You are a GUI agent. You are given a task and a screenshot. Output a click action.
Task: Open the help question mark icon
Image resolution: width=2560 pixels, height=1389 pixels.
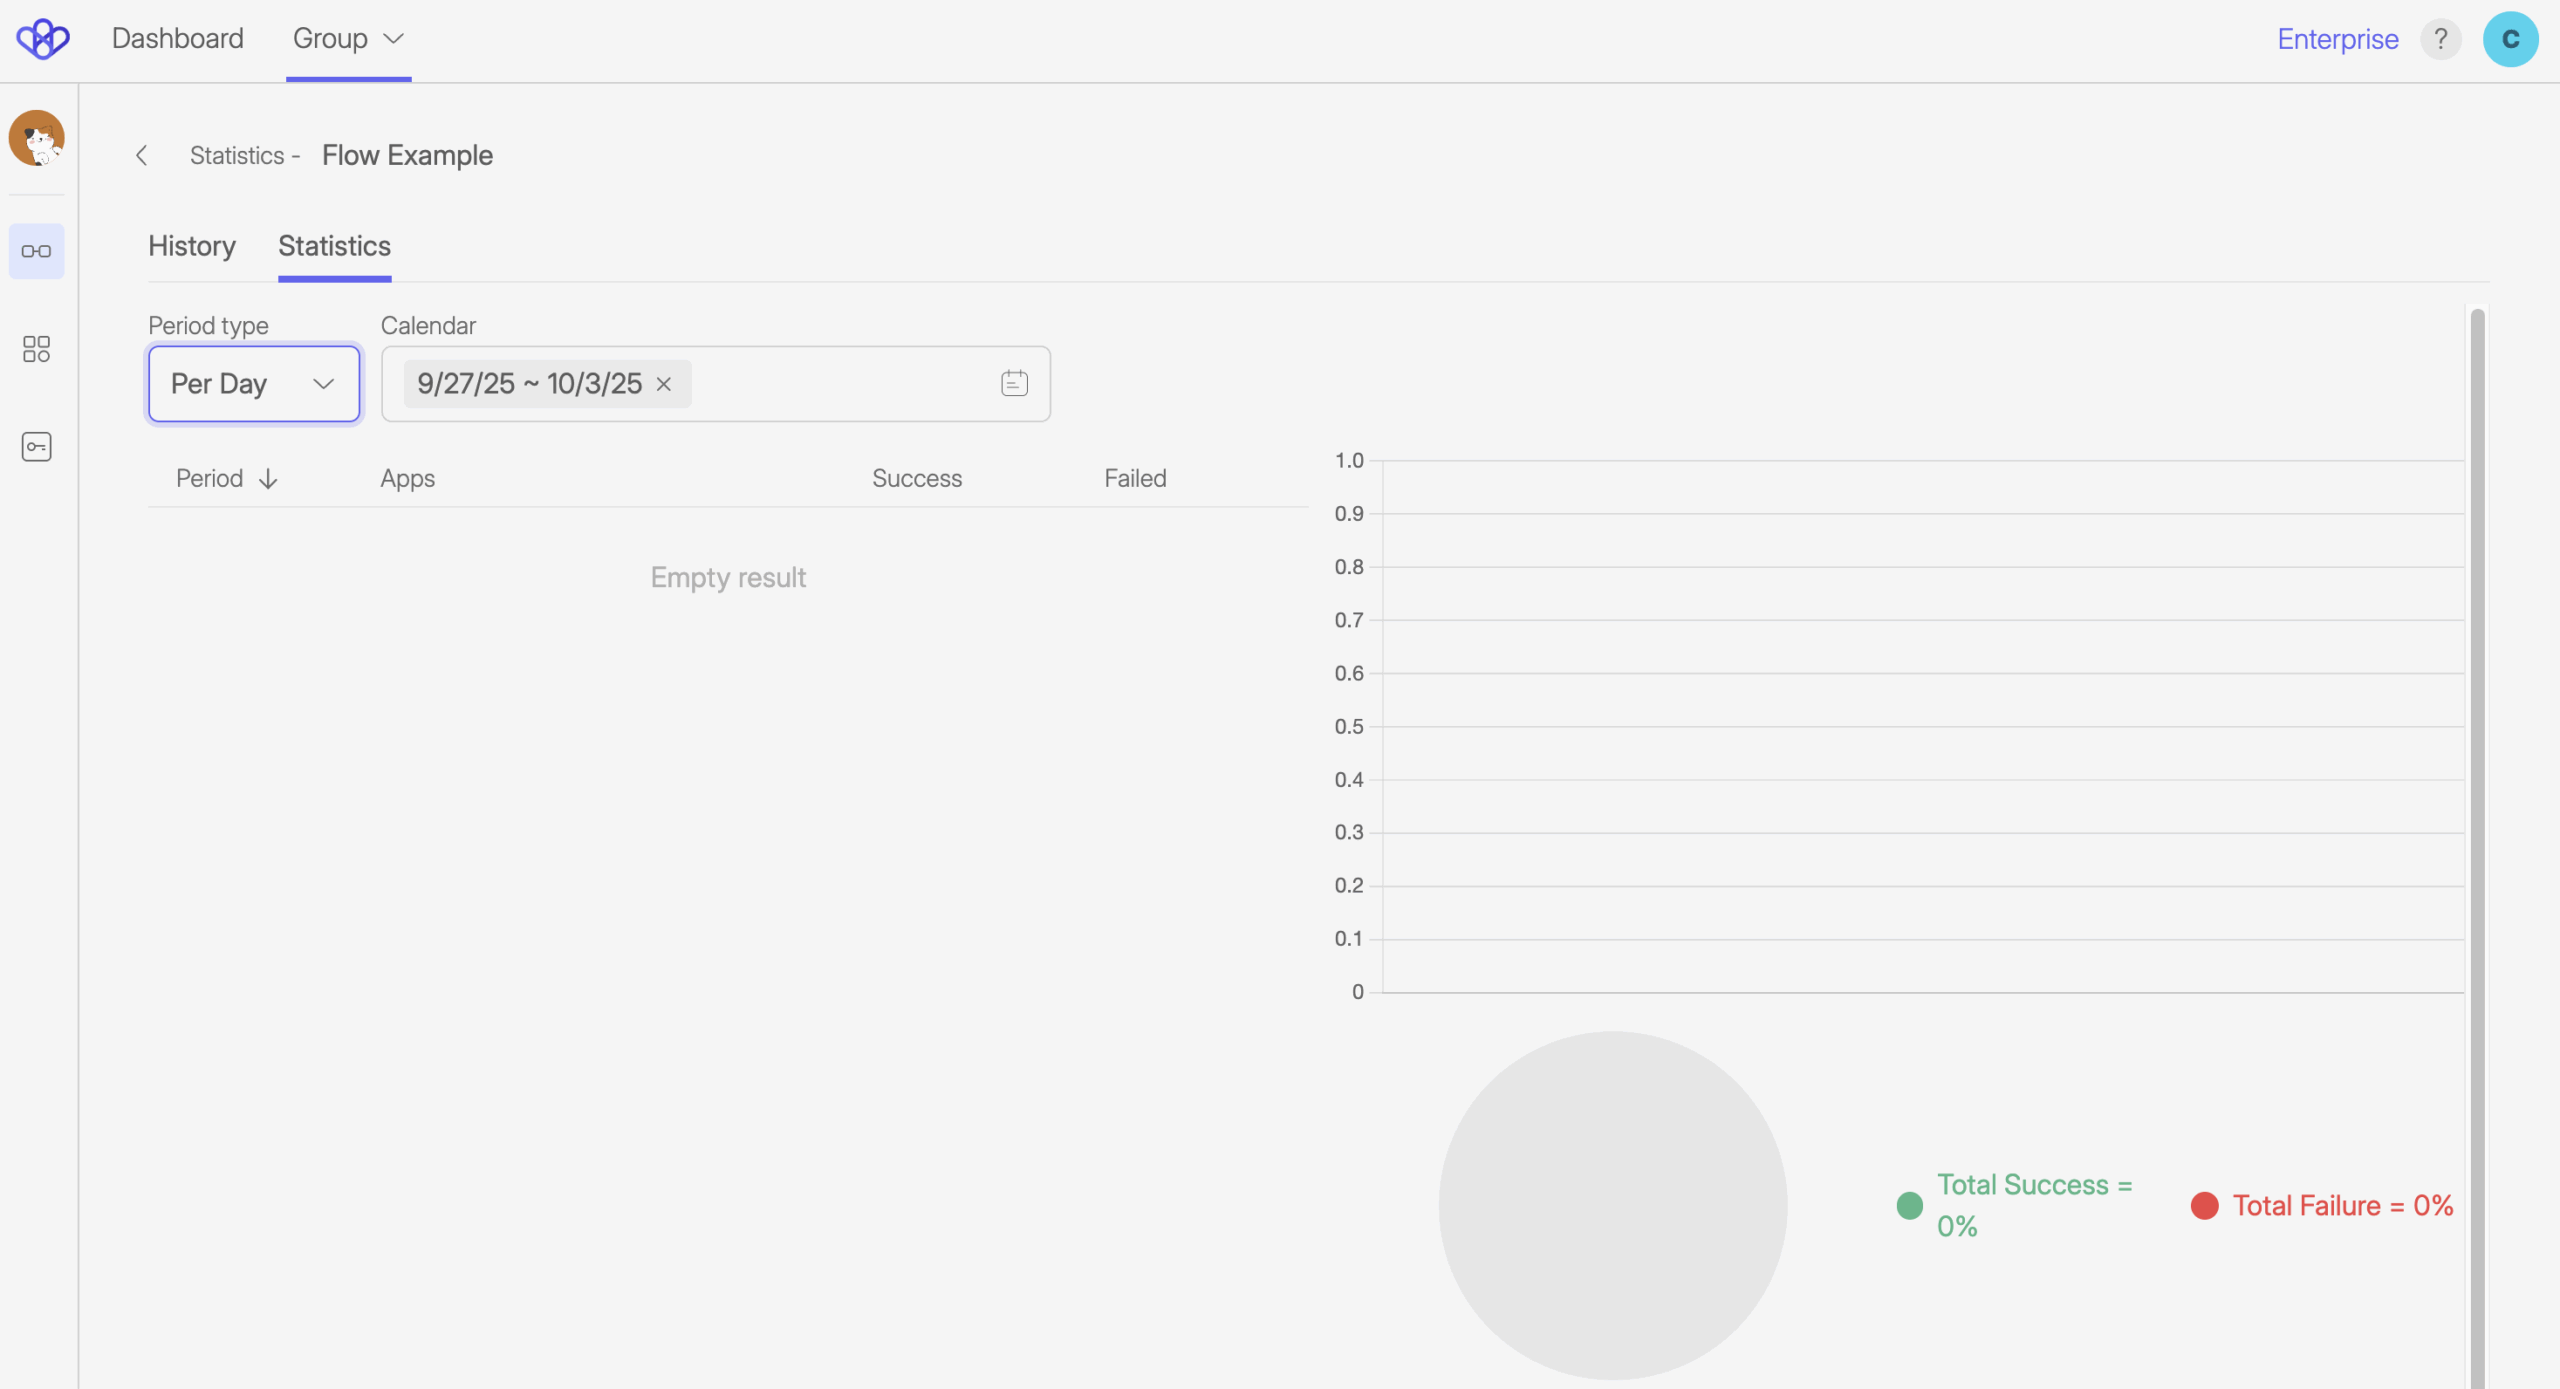(x=2440, y=39)
